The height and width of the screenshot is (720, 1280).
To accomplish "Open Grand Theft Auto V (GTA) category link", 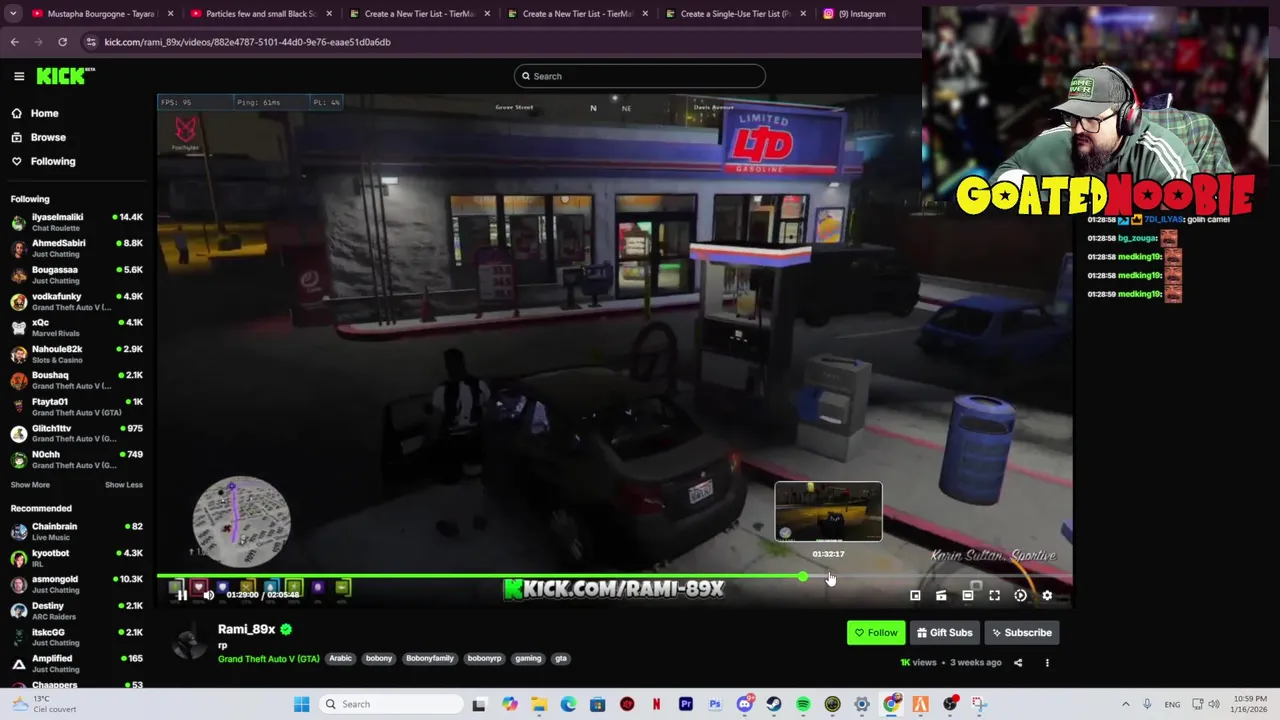I will pyautogui.click(x=269, y=659).
